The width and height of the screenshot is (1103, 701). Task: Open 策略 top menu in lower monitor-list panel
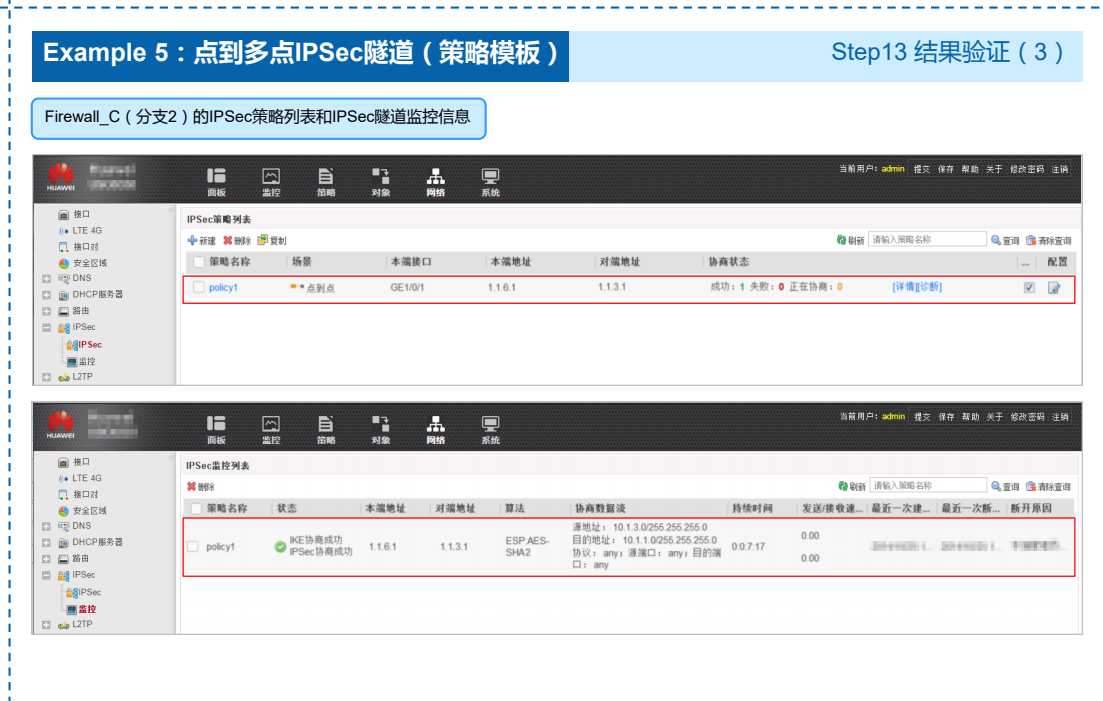tap(326, 430)
